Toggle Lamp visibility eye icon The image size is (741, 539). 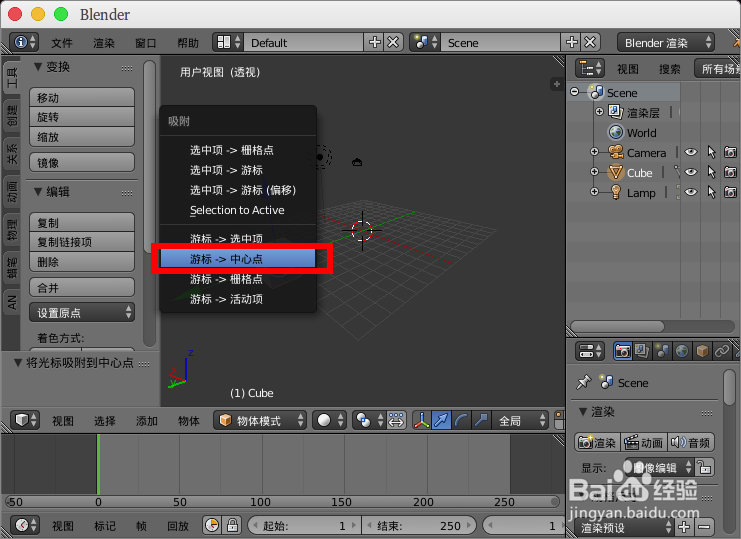pyautogui.click(x=690, y=192)
